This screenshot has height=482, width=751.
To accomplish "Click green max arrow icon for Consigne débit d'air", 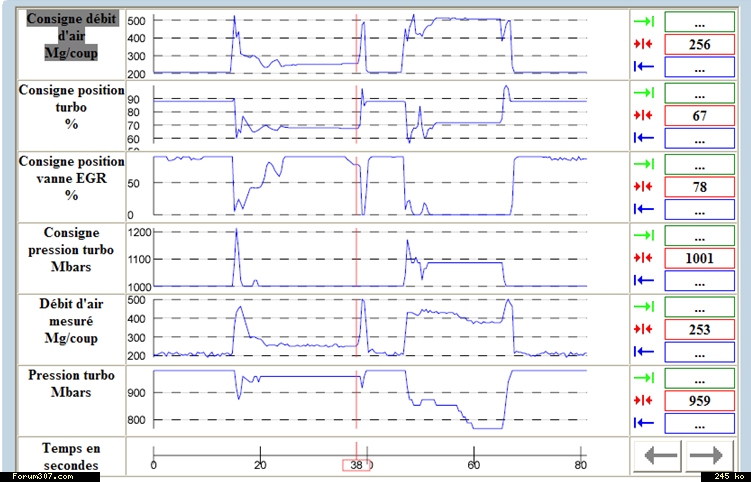I will [644, 22].
